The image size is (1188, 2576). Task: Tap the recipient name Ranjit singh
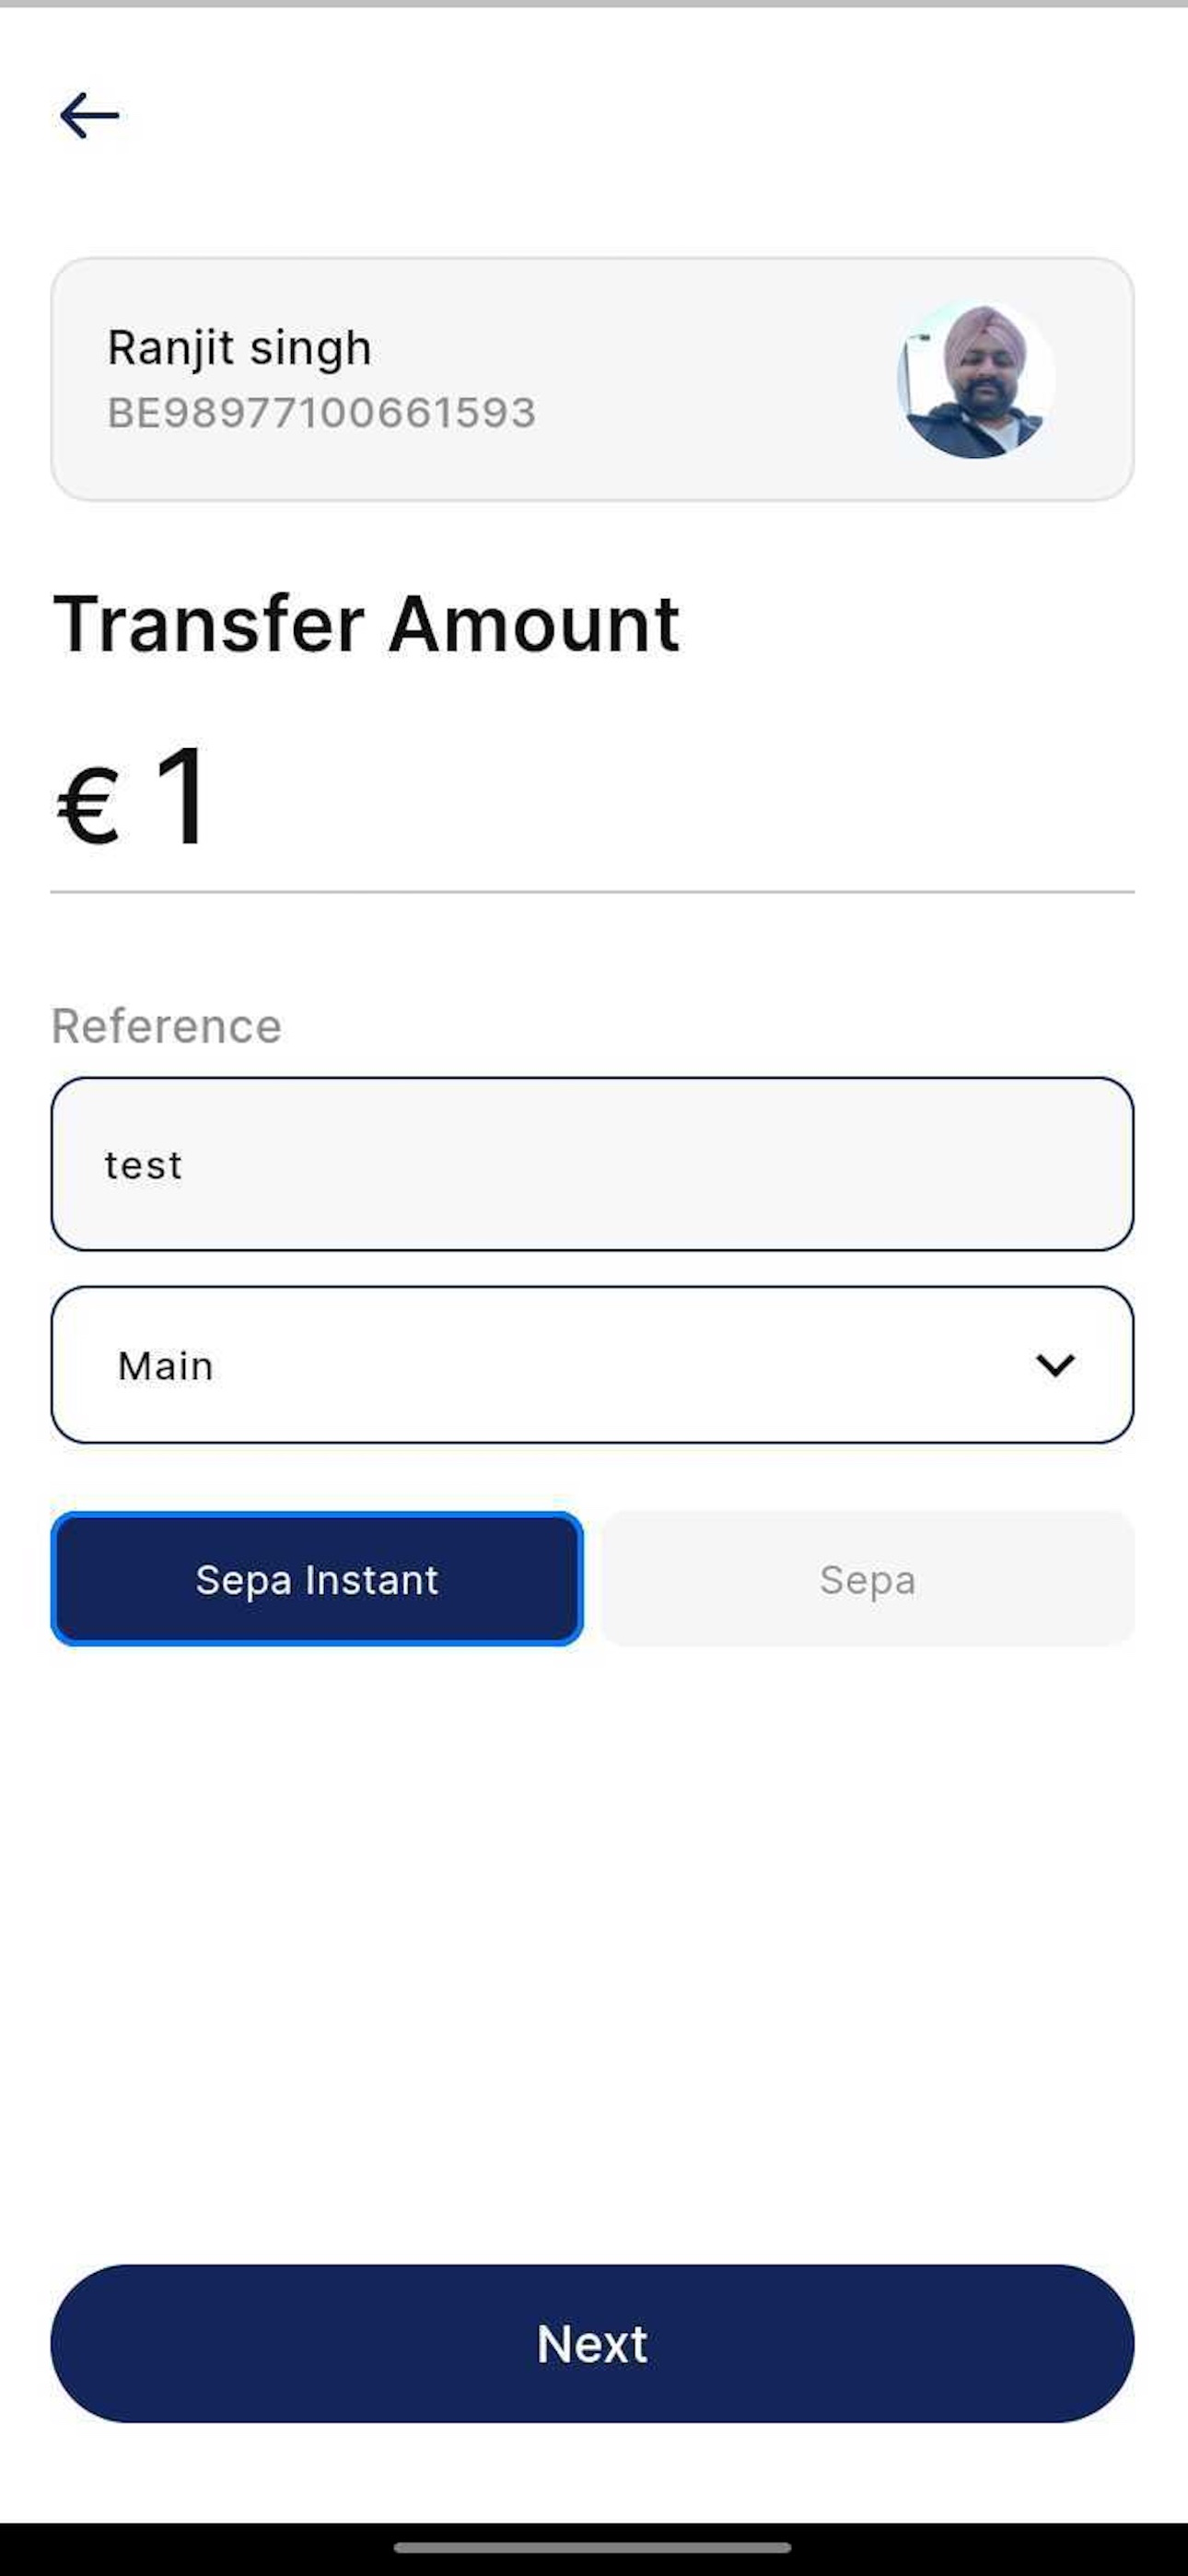click(x=239, y=348)
